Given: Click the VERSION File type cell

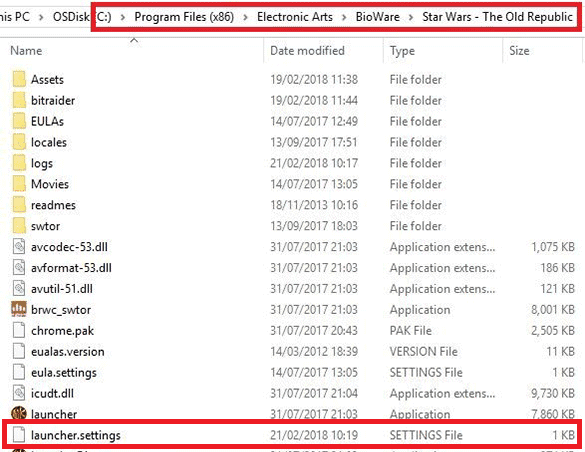Looking at the screenshot, I should (x=423, y=351).
